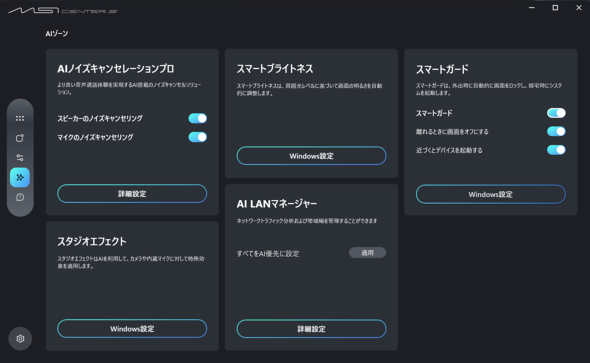
Task: Open the gear settings icon
Action: (20, 339)
